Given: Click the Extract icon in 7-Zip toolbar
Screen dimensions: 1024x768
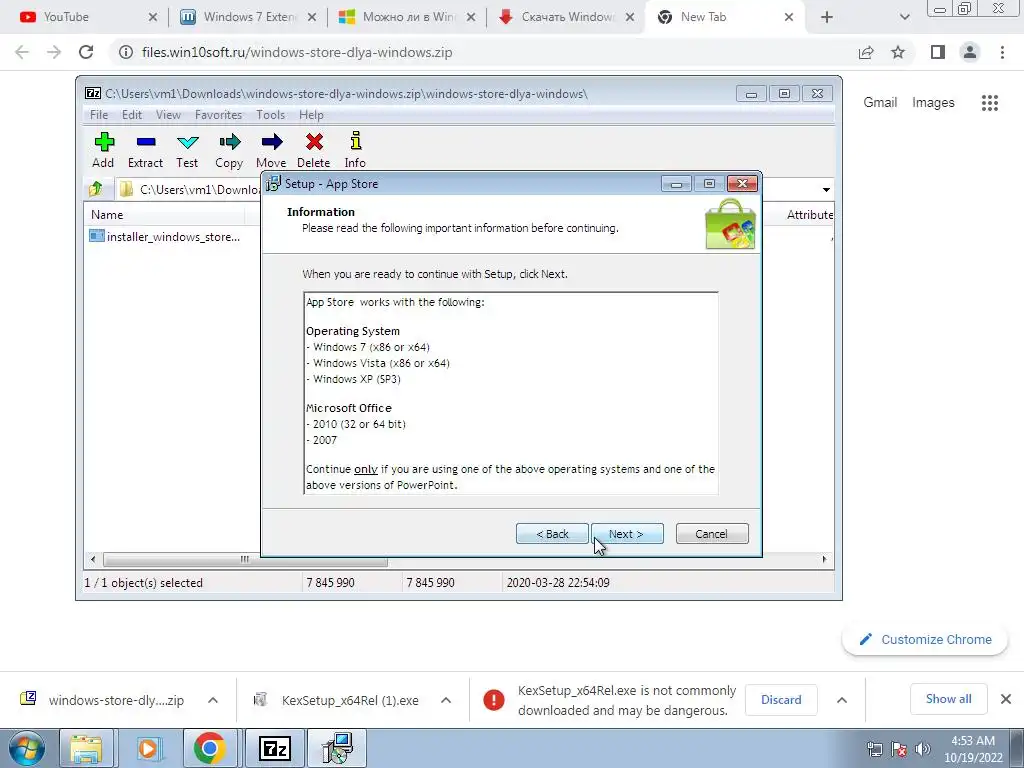Looking at the screenshot, I should pyautogui.click(x=146, y=142).
